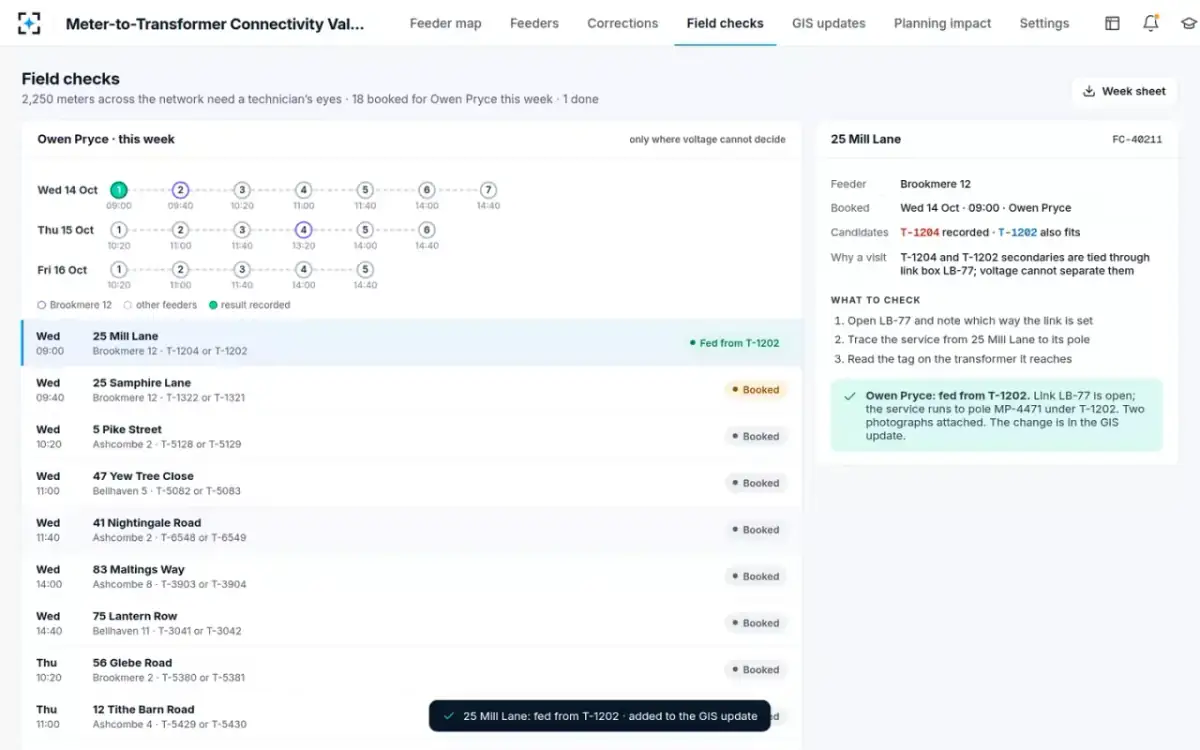Click the T-1202 candidate in detail panel
The height and width of the screenshot is (750, 1200).
[1017, 232]
